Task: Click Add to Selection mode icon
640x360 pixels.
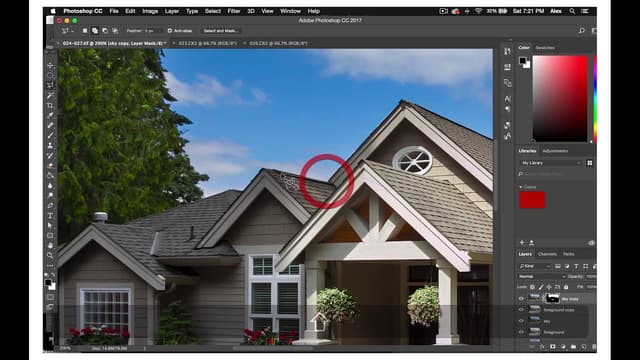Action: (x=95, y=31)
